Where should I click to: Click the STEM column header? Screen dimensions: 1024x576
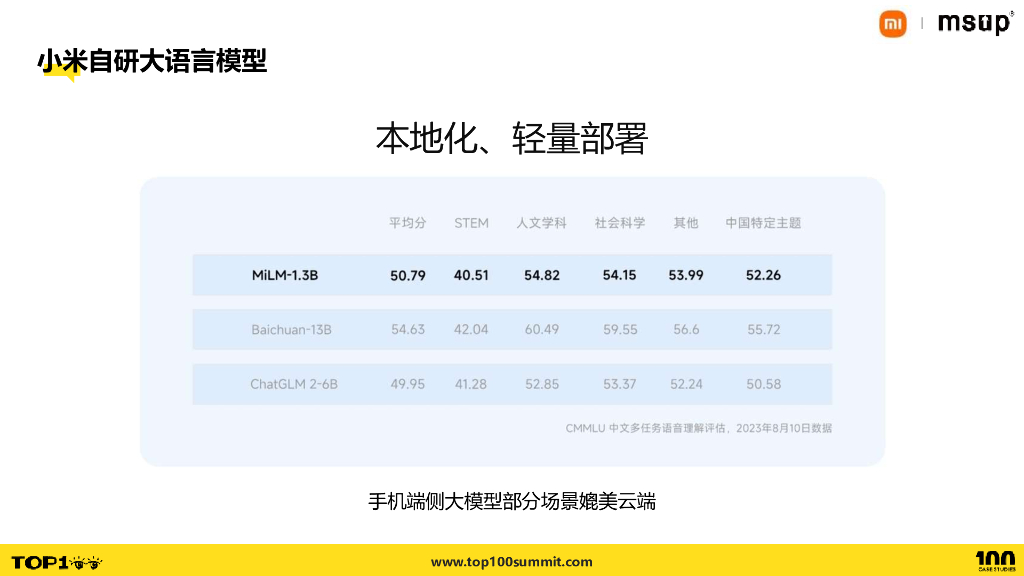(472, 223)
